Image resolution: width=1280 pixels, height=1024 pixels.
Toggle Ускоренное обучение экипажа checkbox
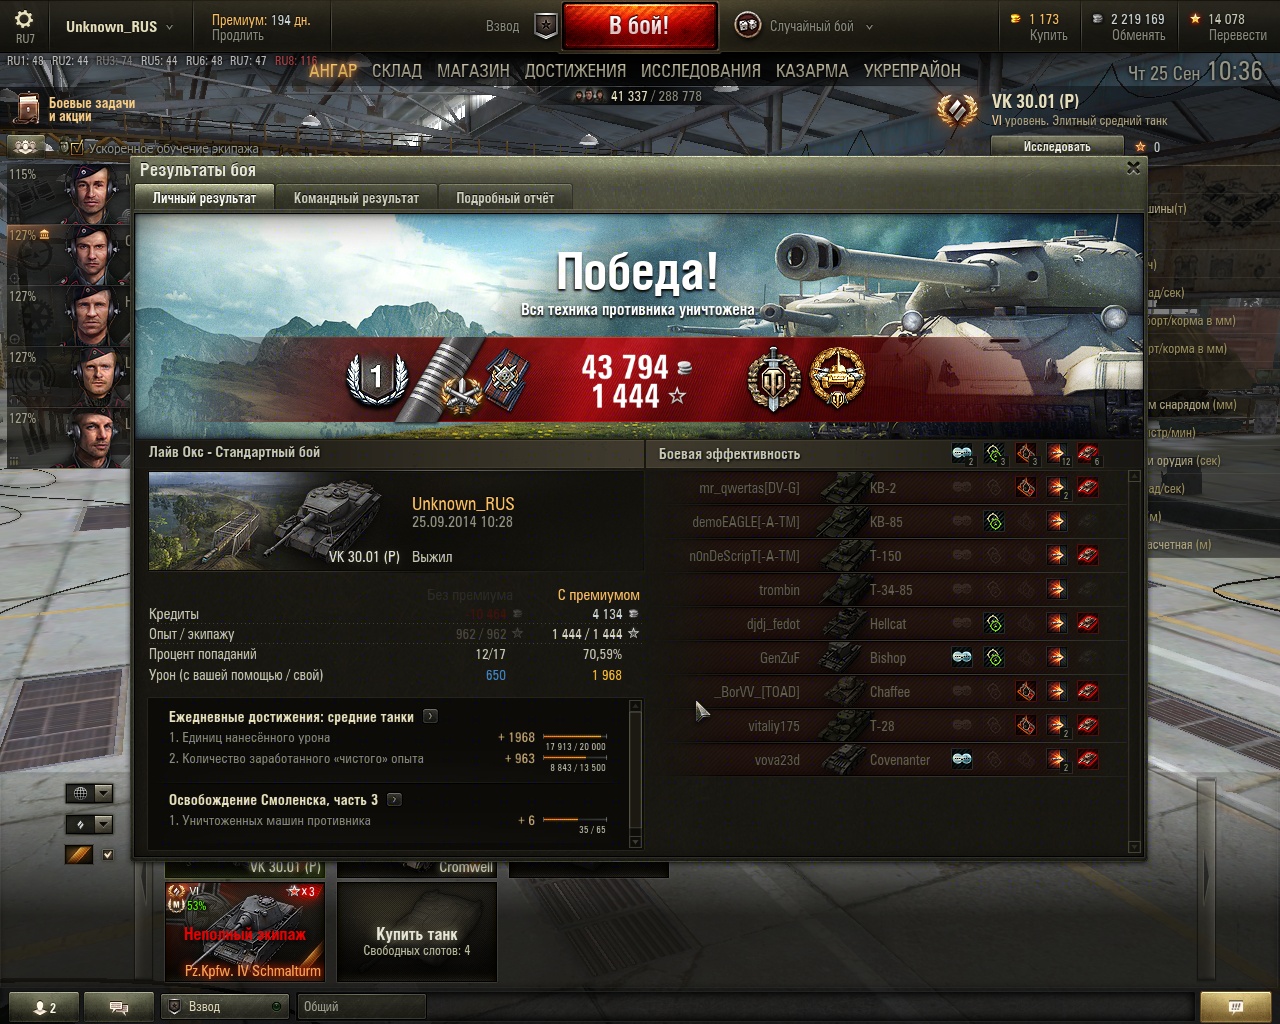tap(78, 148)
